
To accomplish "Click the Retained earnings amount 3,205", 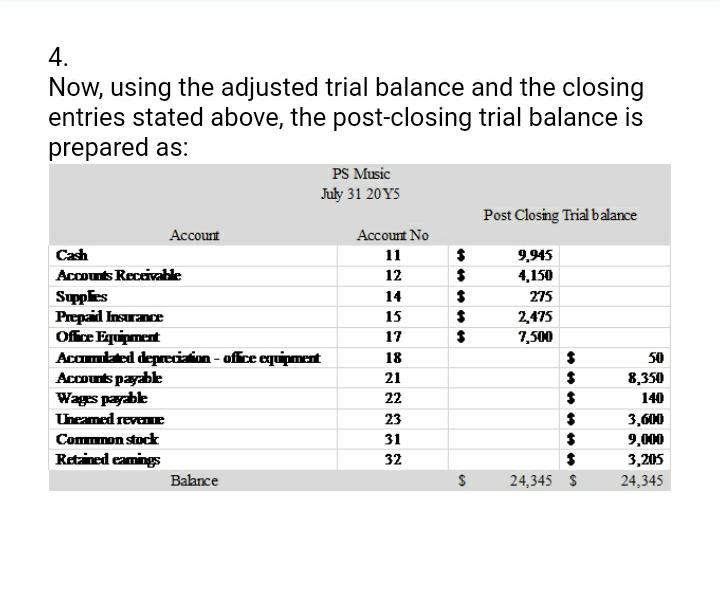I will 645,460.
